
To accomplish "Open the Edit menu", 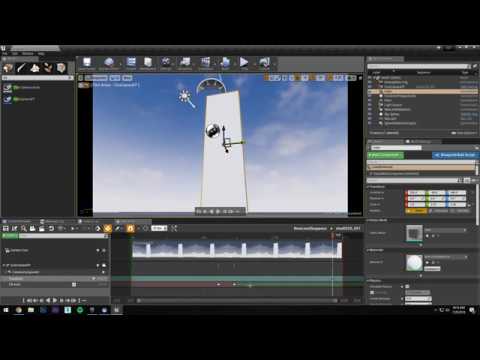I will (15, 53).
